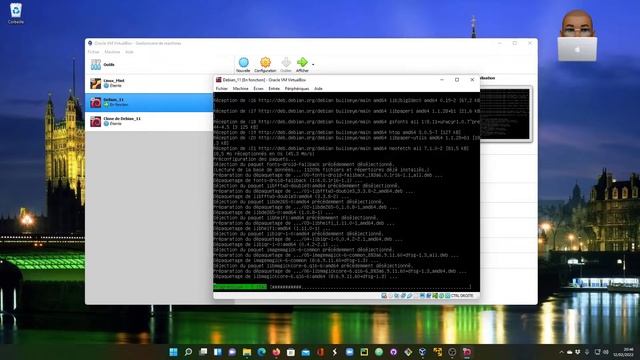Open Entrée menu in Debian_11 window
Viewport: 640px width, 360px height.
274,89
